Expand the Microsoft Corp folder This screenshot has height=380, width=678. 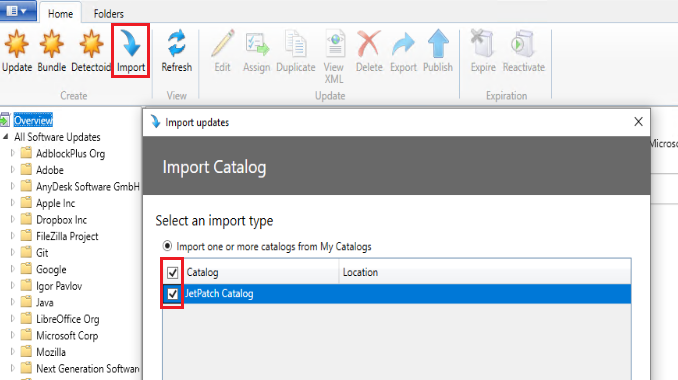coord(13,335)
